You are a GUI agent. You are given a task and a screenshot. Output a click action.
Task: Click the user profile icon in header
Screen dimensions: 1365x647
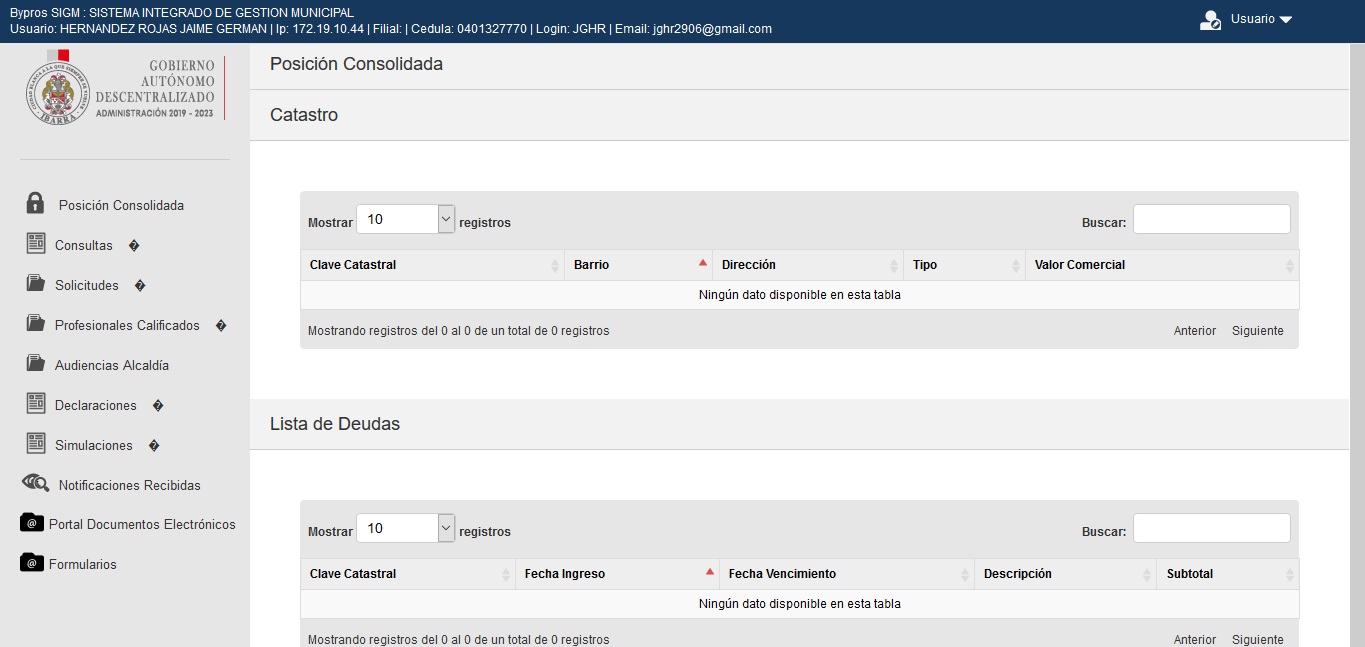pyautogui.click(x=1210, y=20)
